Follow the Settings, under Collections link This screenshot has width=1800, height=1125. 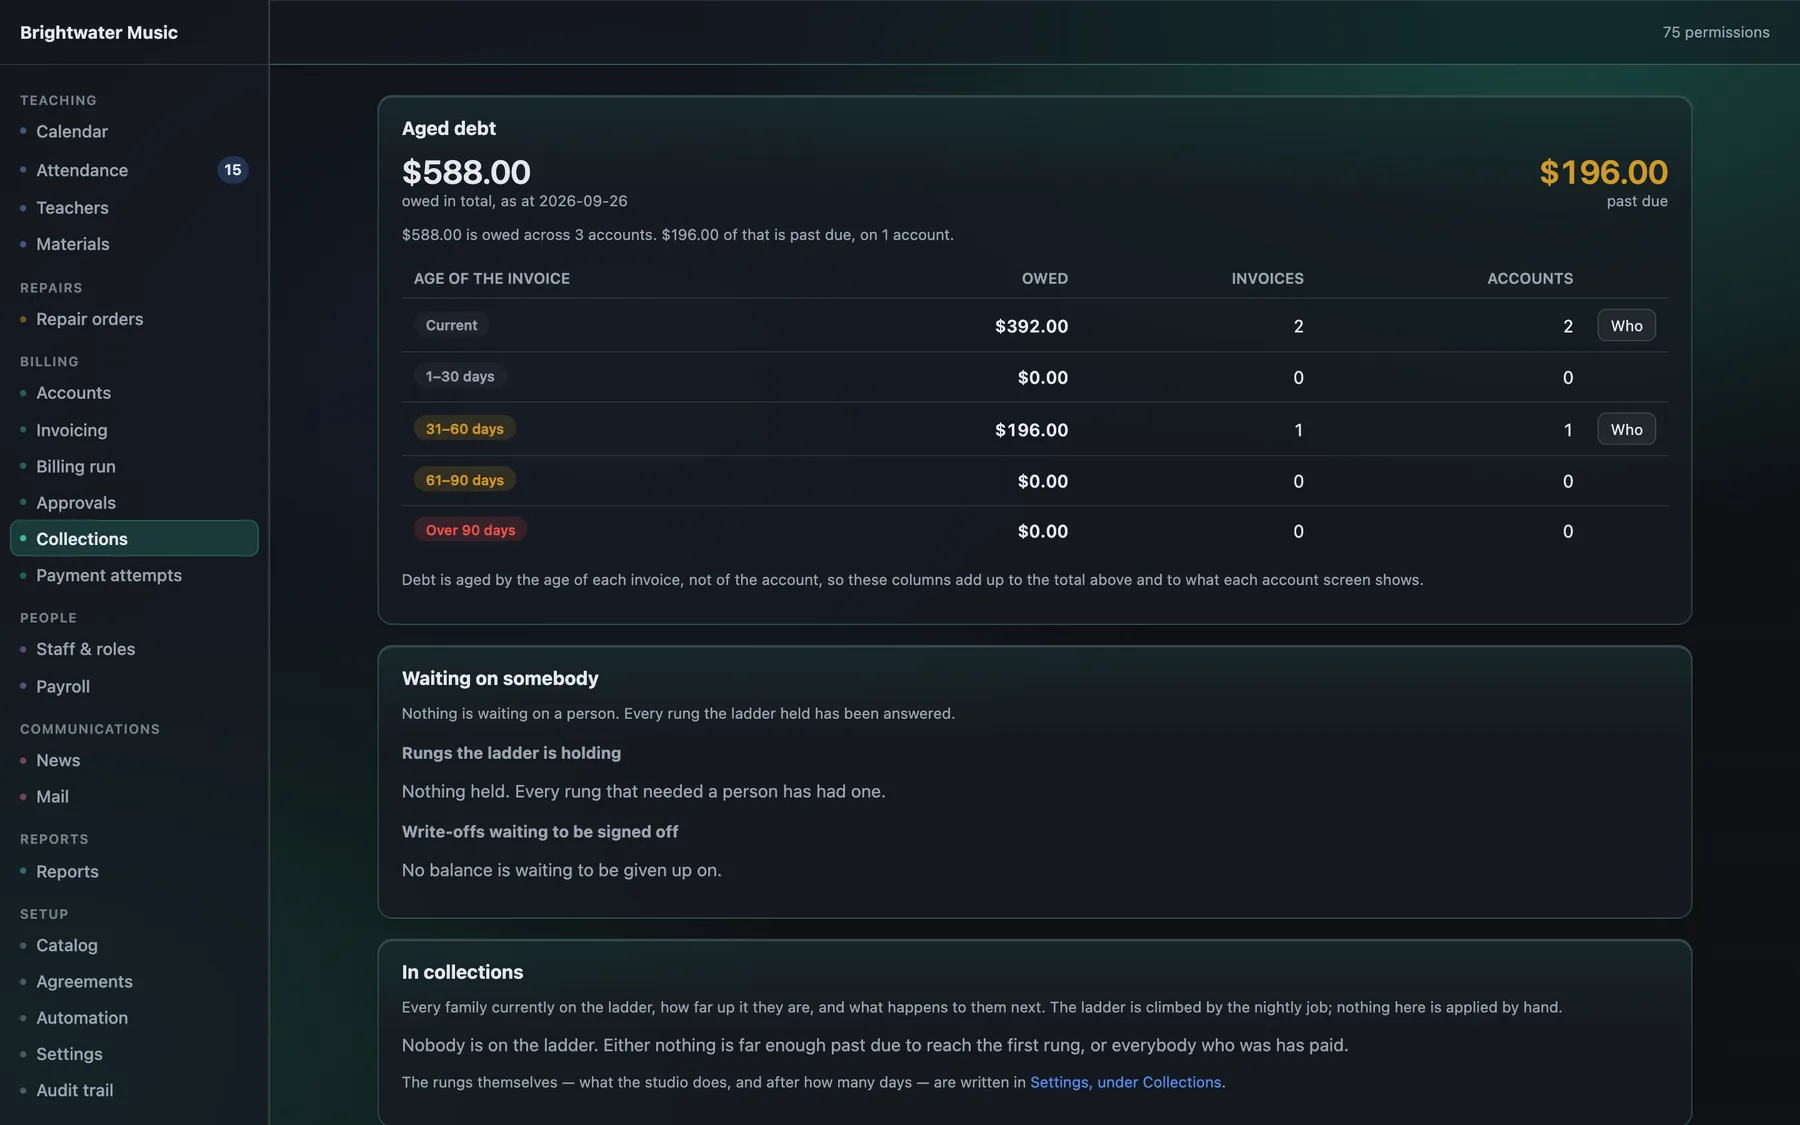[x=1125, y=1082]
